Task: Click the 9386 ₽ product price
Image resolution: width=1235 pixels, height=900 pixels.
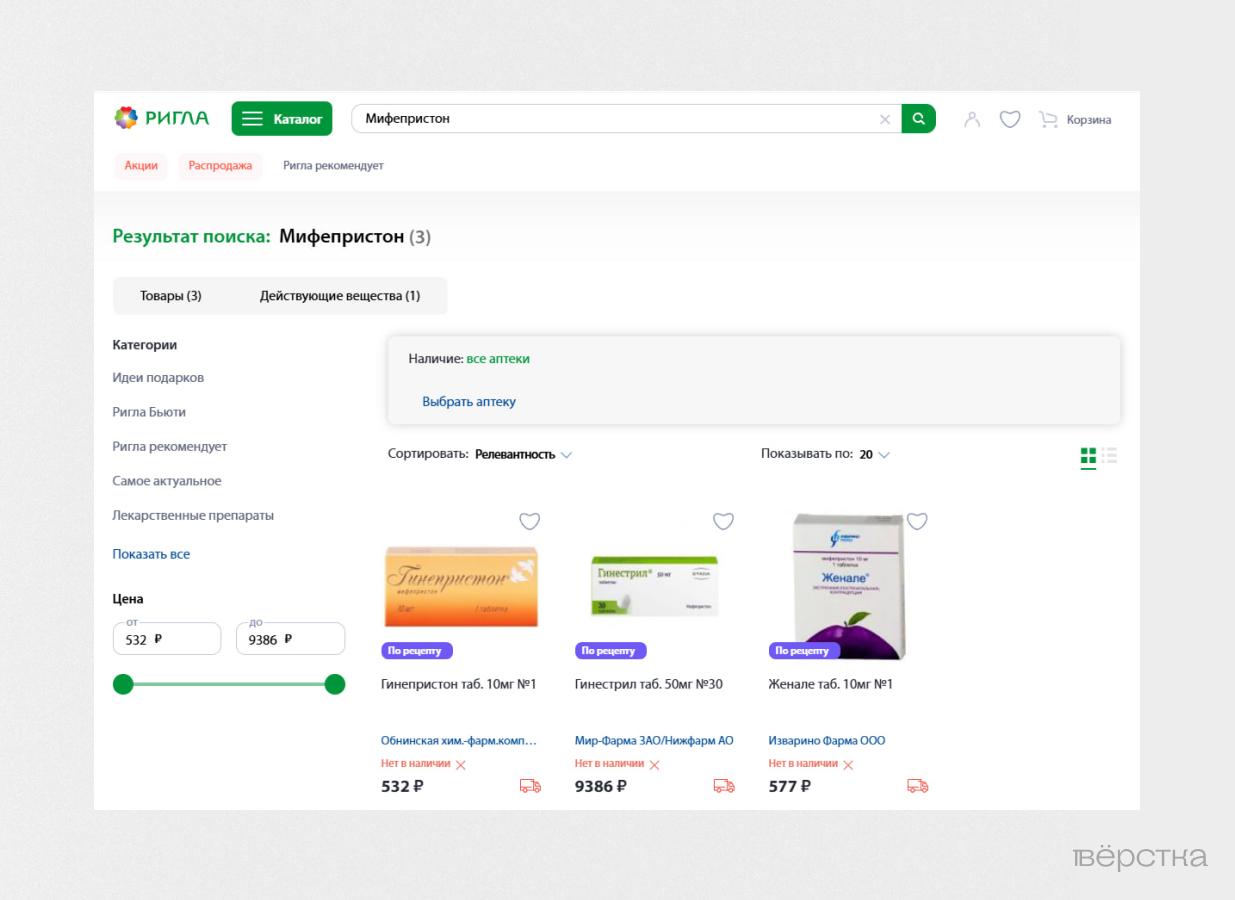Action: 601,786
